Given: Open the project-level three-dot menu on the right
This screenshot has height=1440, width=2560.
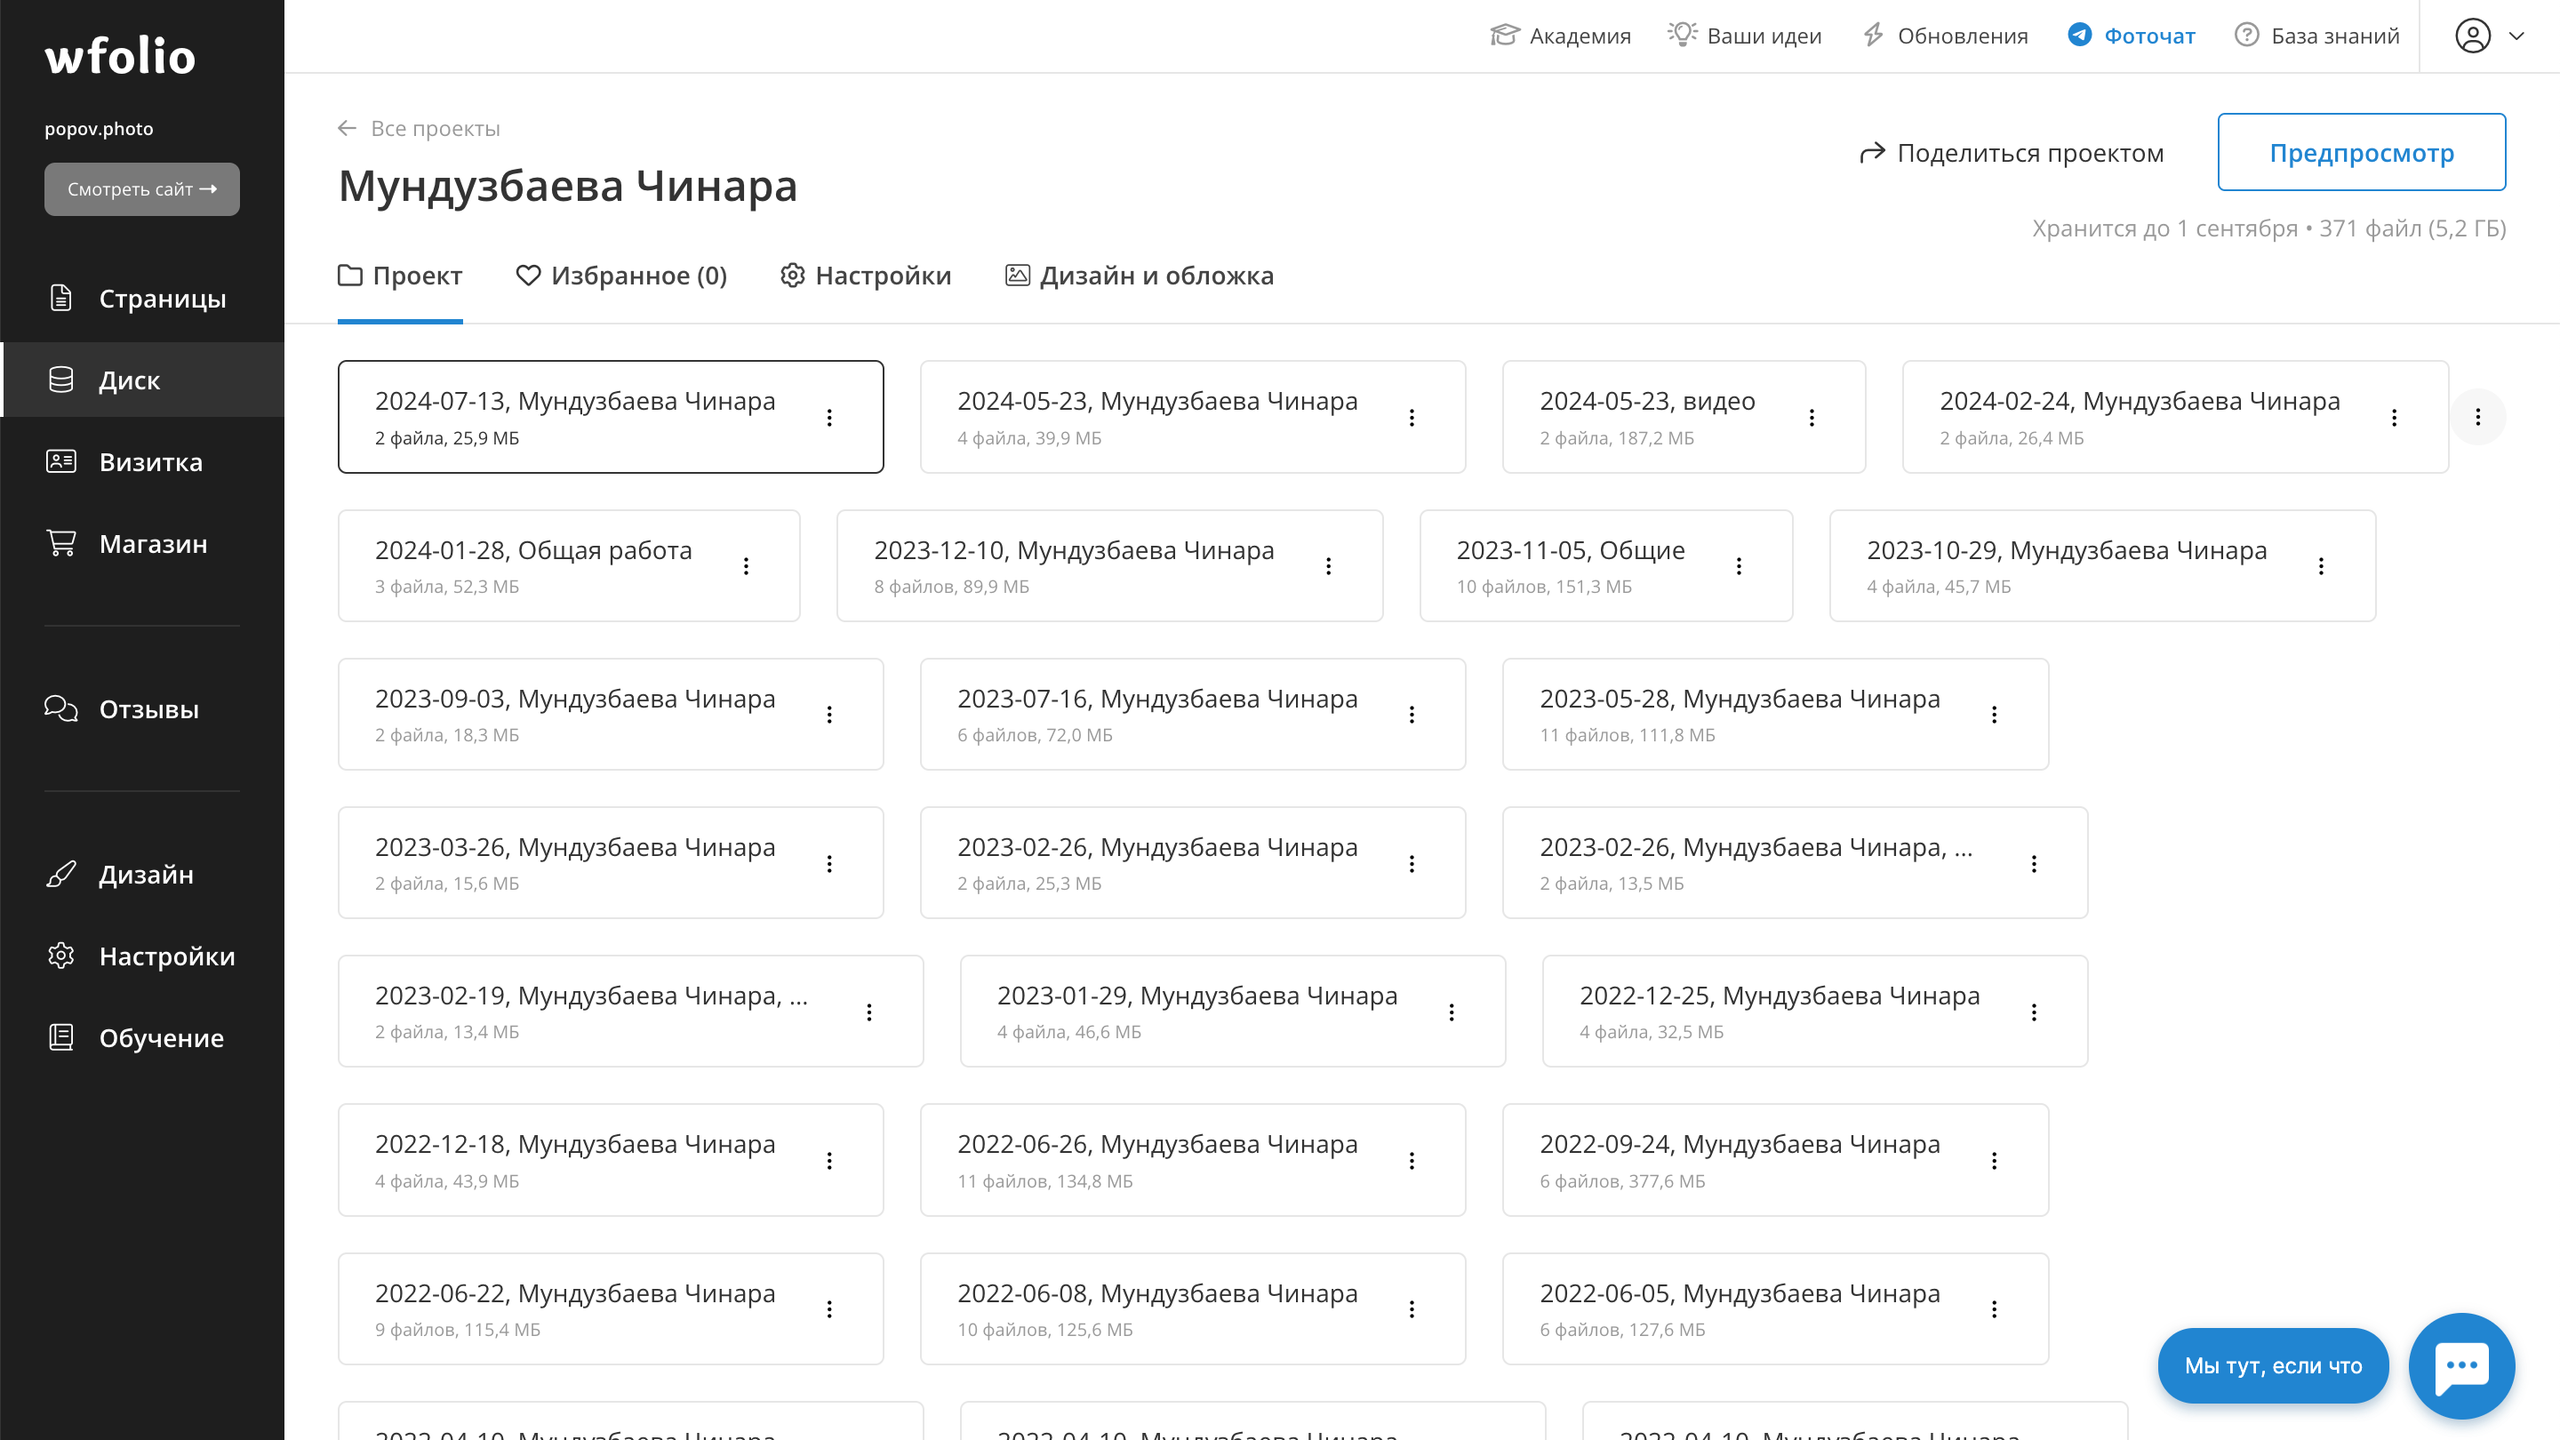Looking at the screenshot, I should pyautogui.click(x=2477, y=417).
